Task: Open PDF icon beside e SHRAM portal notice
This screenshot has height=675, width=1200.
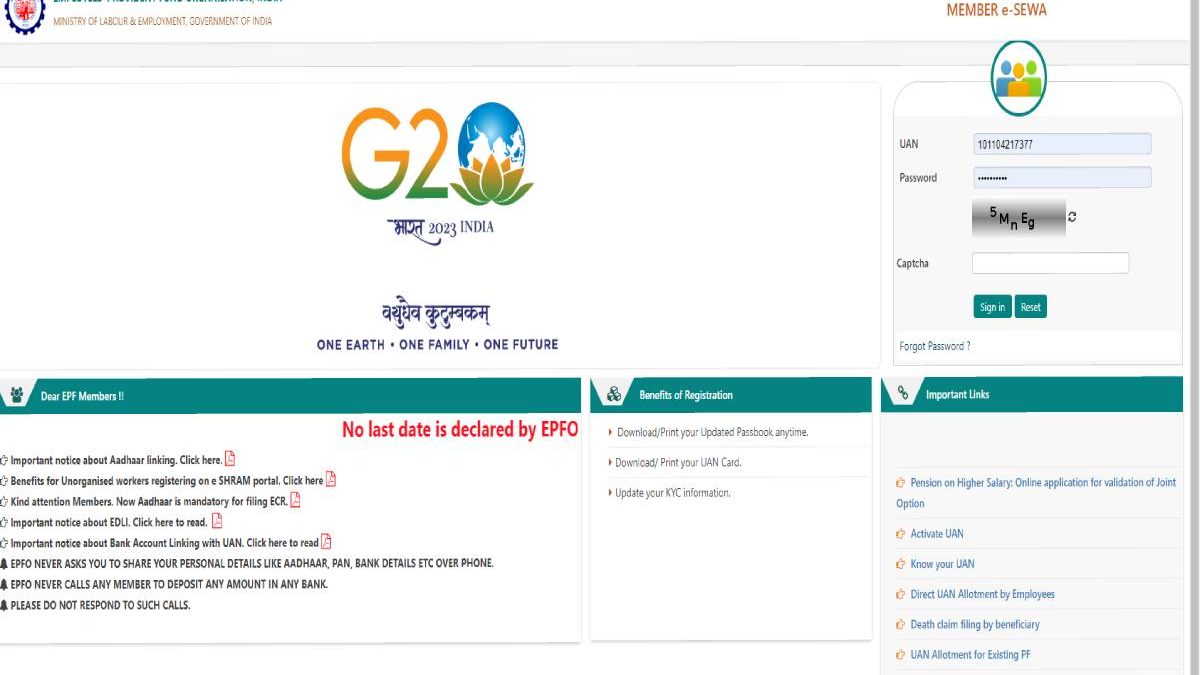Action: pos(331,479)
